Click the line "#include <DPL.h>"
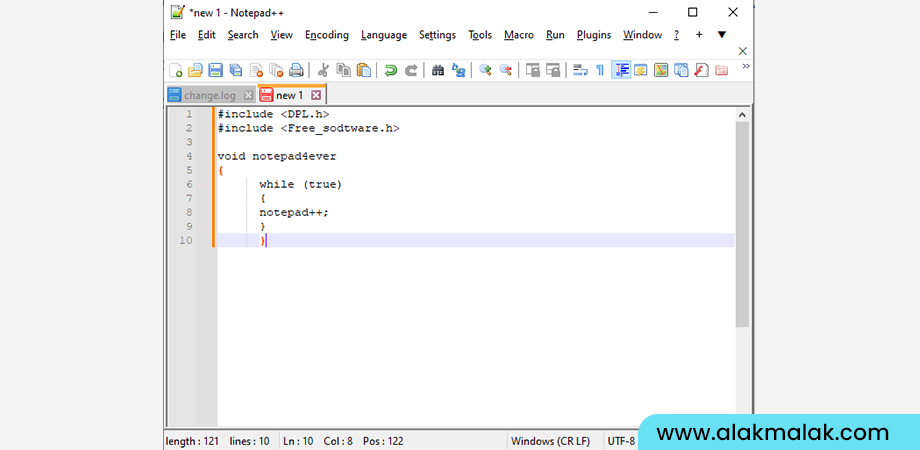 (x=273, y=114)
